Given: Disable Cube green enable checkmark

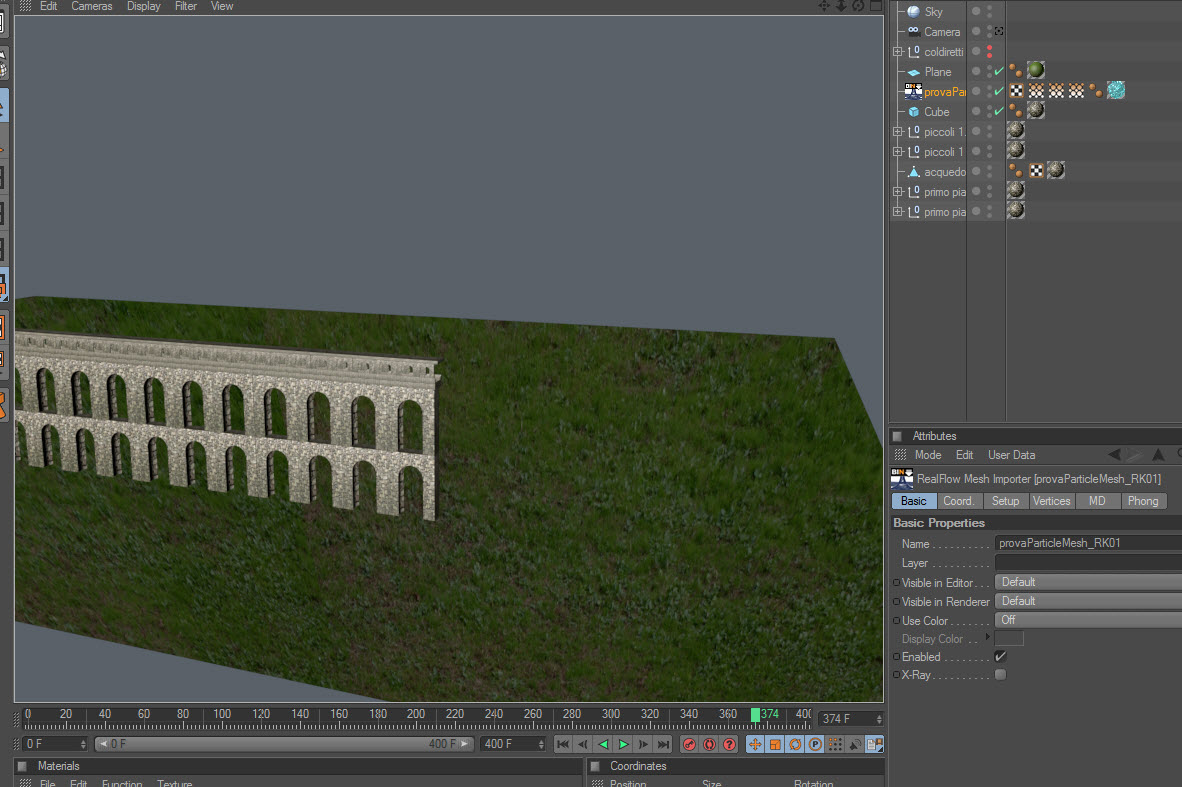Looking at the screenshot, I should pyautogui.click(x=999, y=112).
